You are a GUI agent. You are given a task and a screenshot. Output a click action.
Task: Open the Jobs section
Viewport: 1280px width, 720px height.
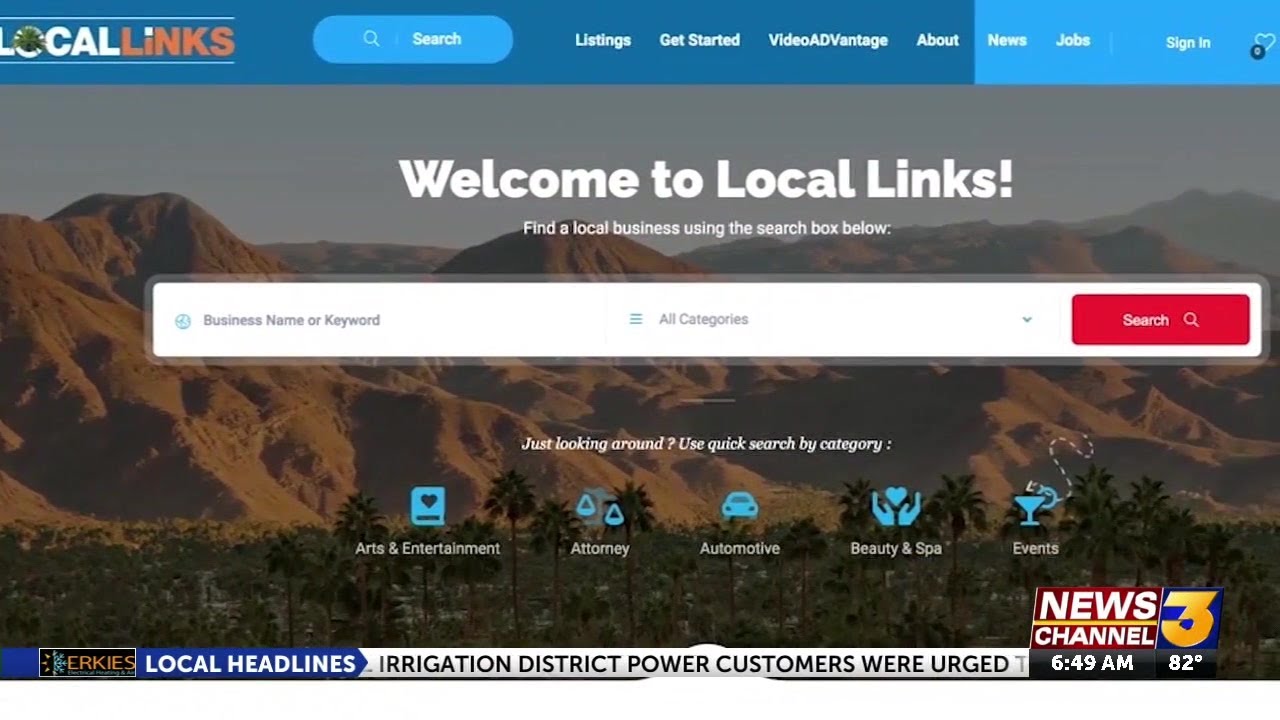1073,40
